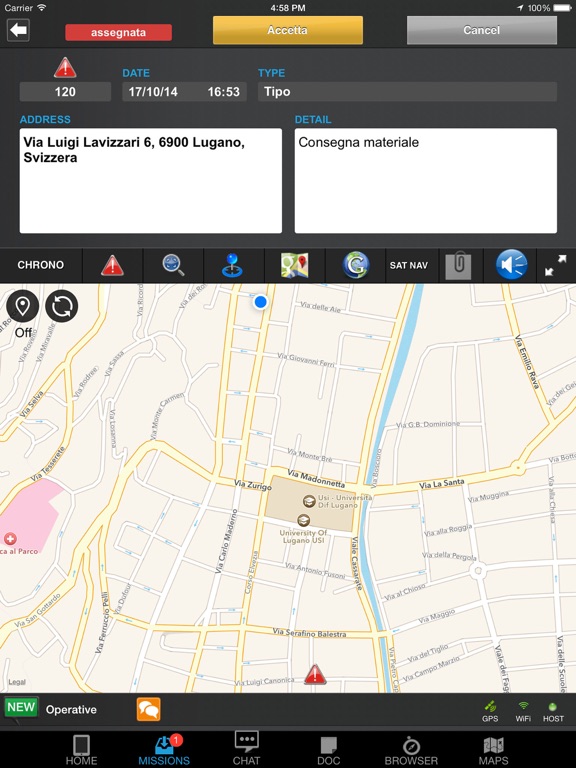Tap the blue speaker audio icon

(511, 264)
